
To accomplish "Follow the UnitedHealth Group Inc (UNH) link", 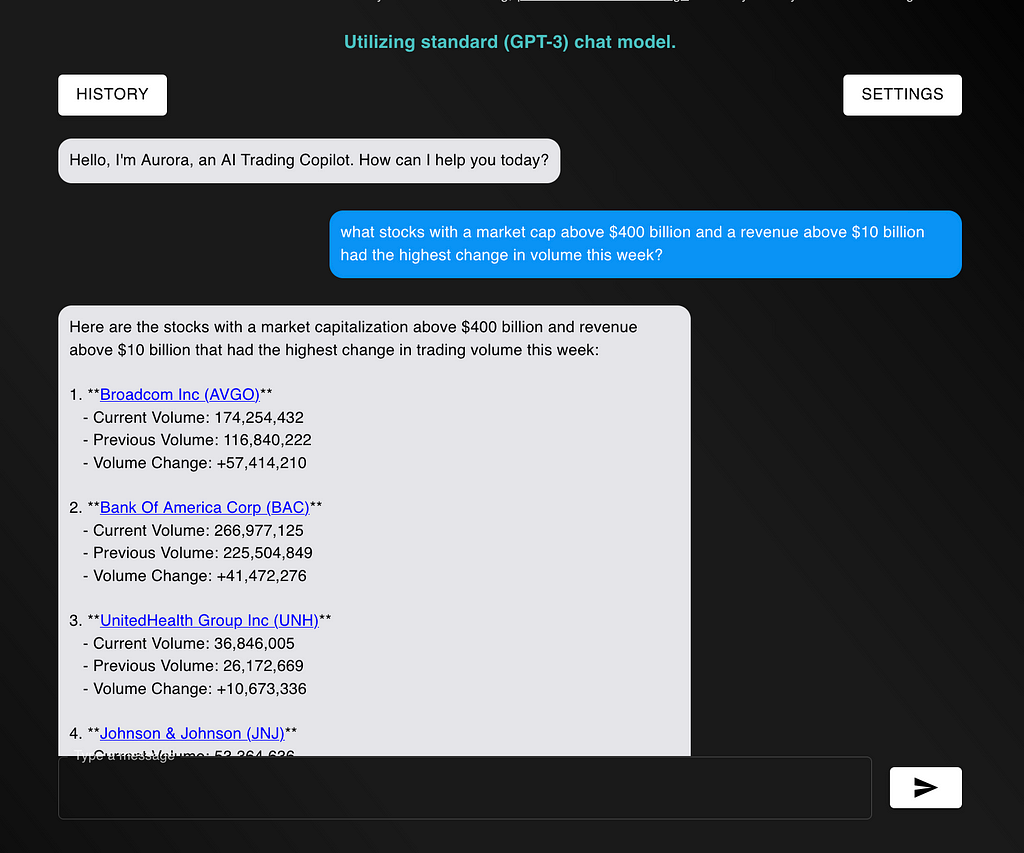I will (209, 620).
